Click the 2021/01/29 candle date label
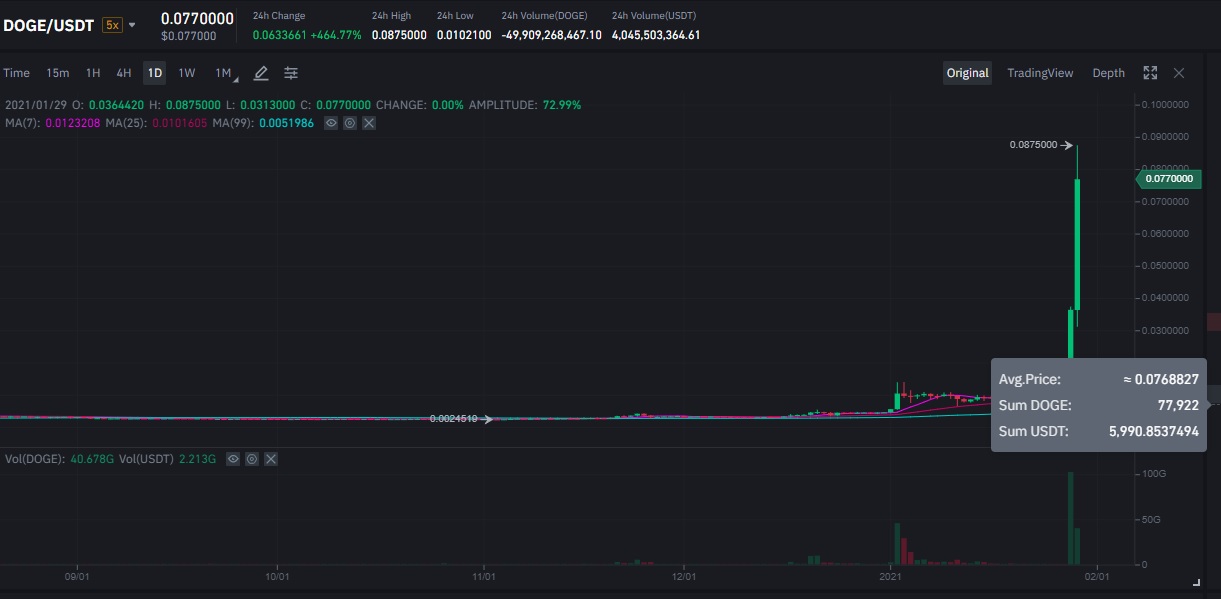 click(x=37, y=104)
